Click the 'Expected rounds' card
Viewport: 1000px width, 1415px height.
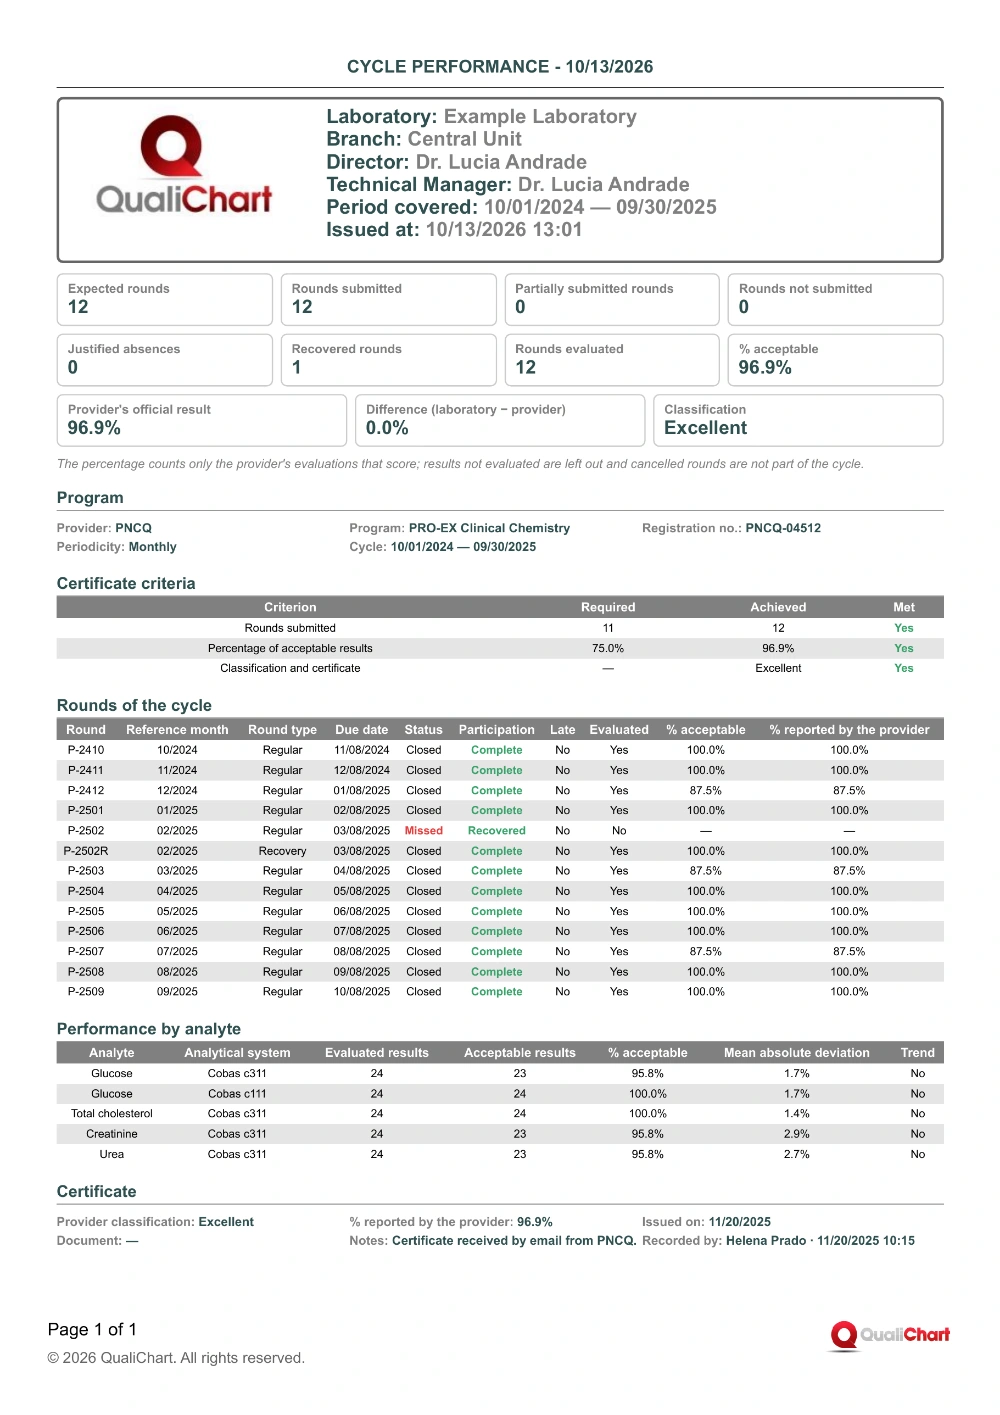point(165,299)
